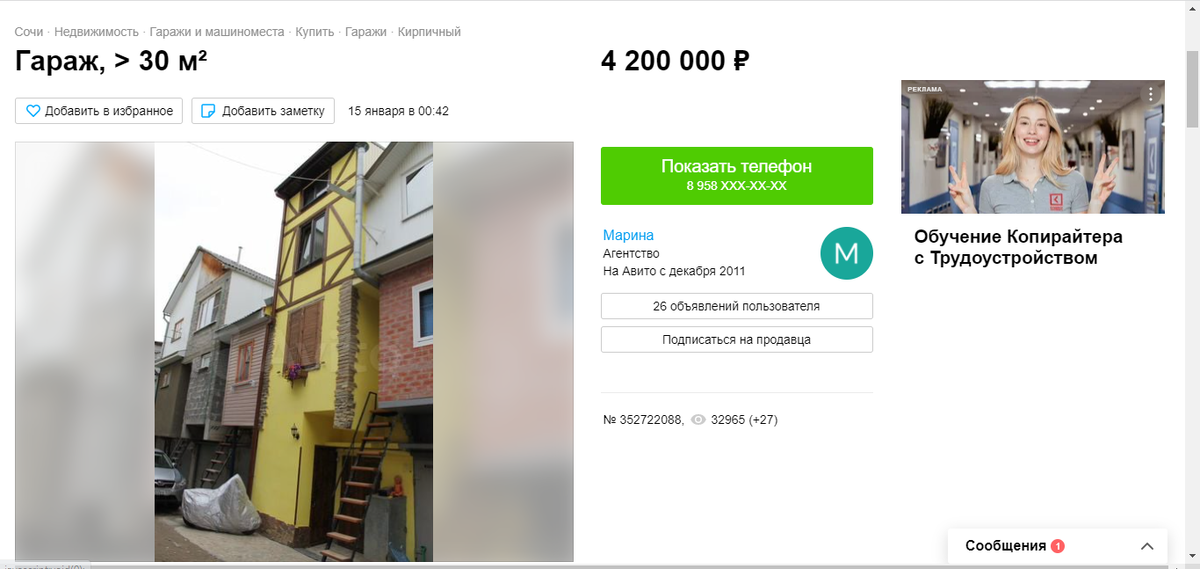Open the Кирпичный breadcrumb link
The height and width of the screenshot is (569, 1200).
429,32
